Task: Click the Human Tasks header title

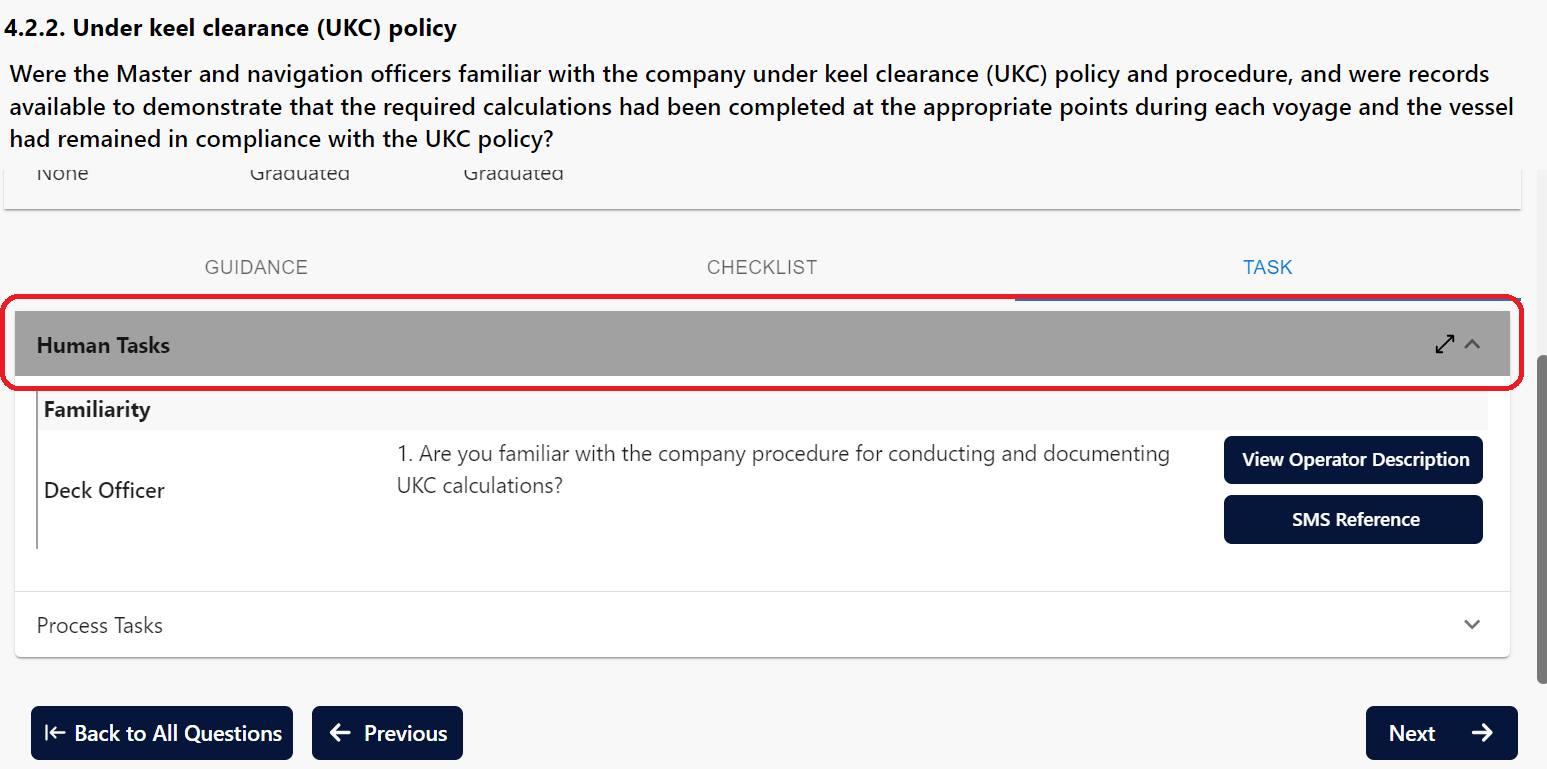Action: 103,345
